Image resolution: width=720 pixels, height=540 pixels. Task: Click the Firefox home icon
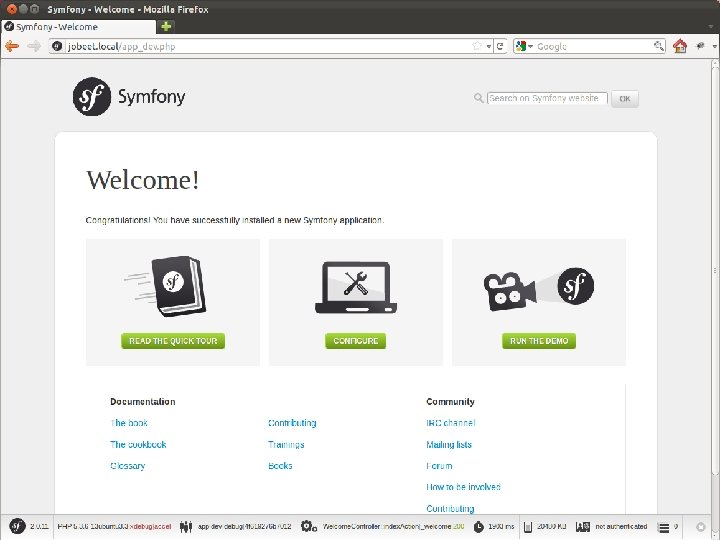[x=680, y=46]
